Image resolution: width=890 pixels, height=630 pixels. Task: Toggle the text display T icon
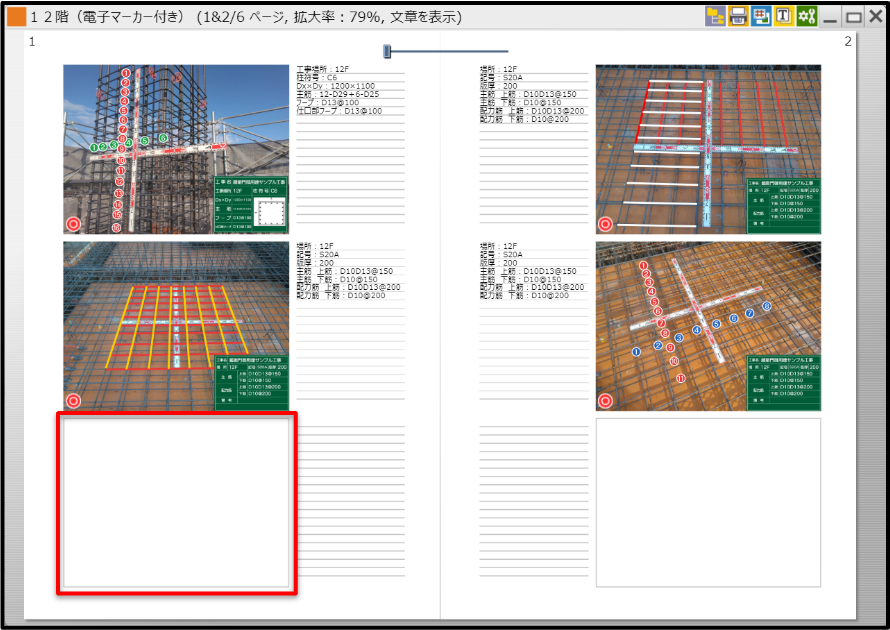point(784,16)
